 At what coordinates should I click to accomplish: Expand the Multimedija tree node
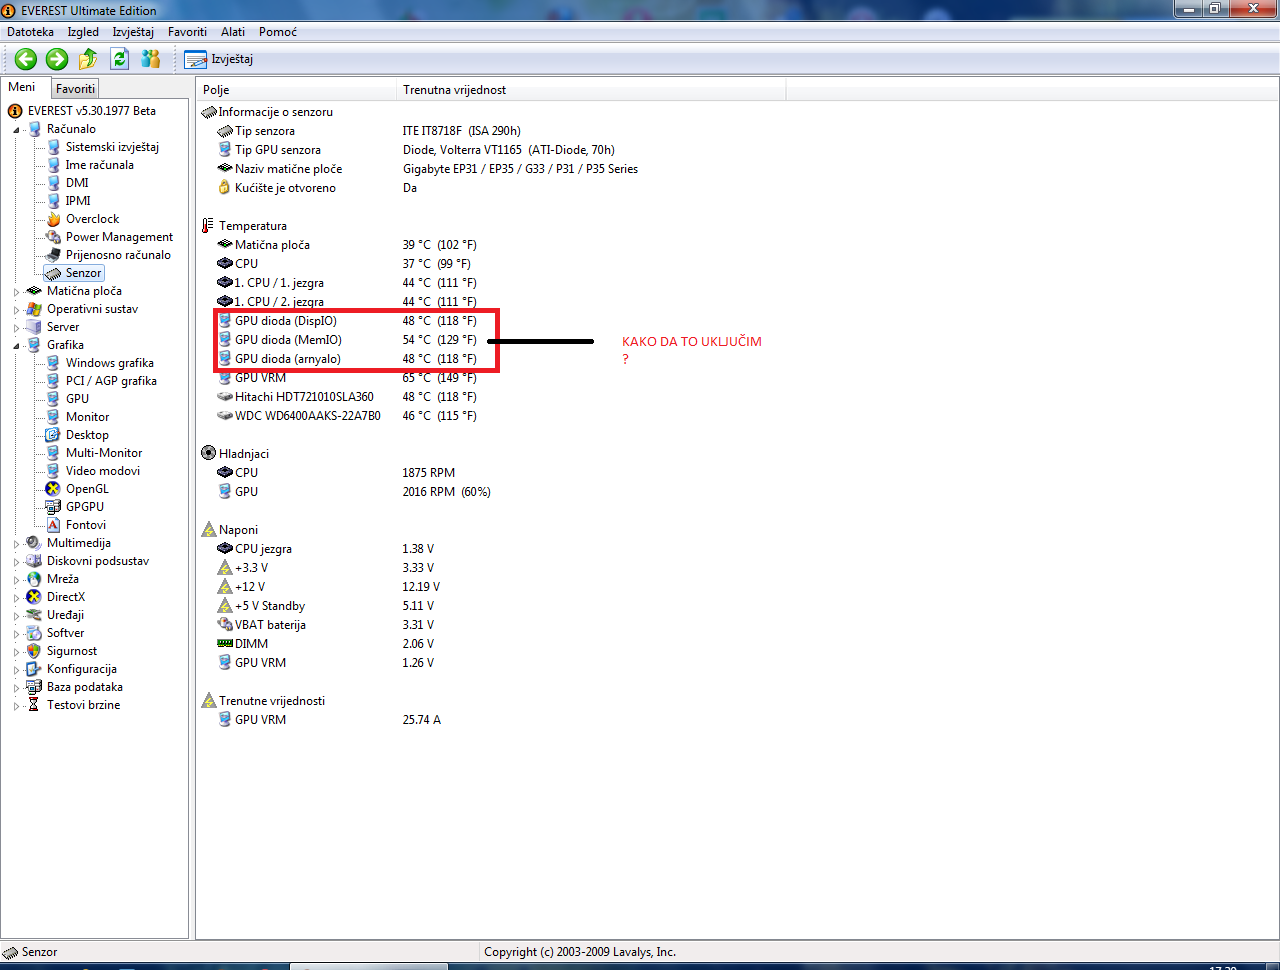(16, 543)
